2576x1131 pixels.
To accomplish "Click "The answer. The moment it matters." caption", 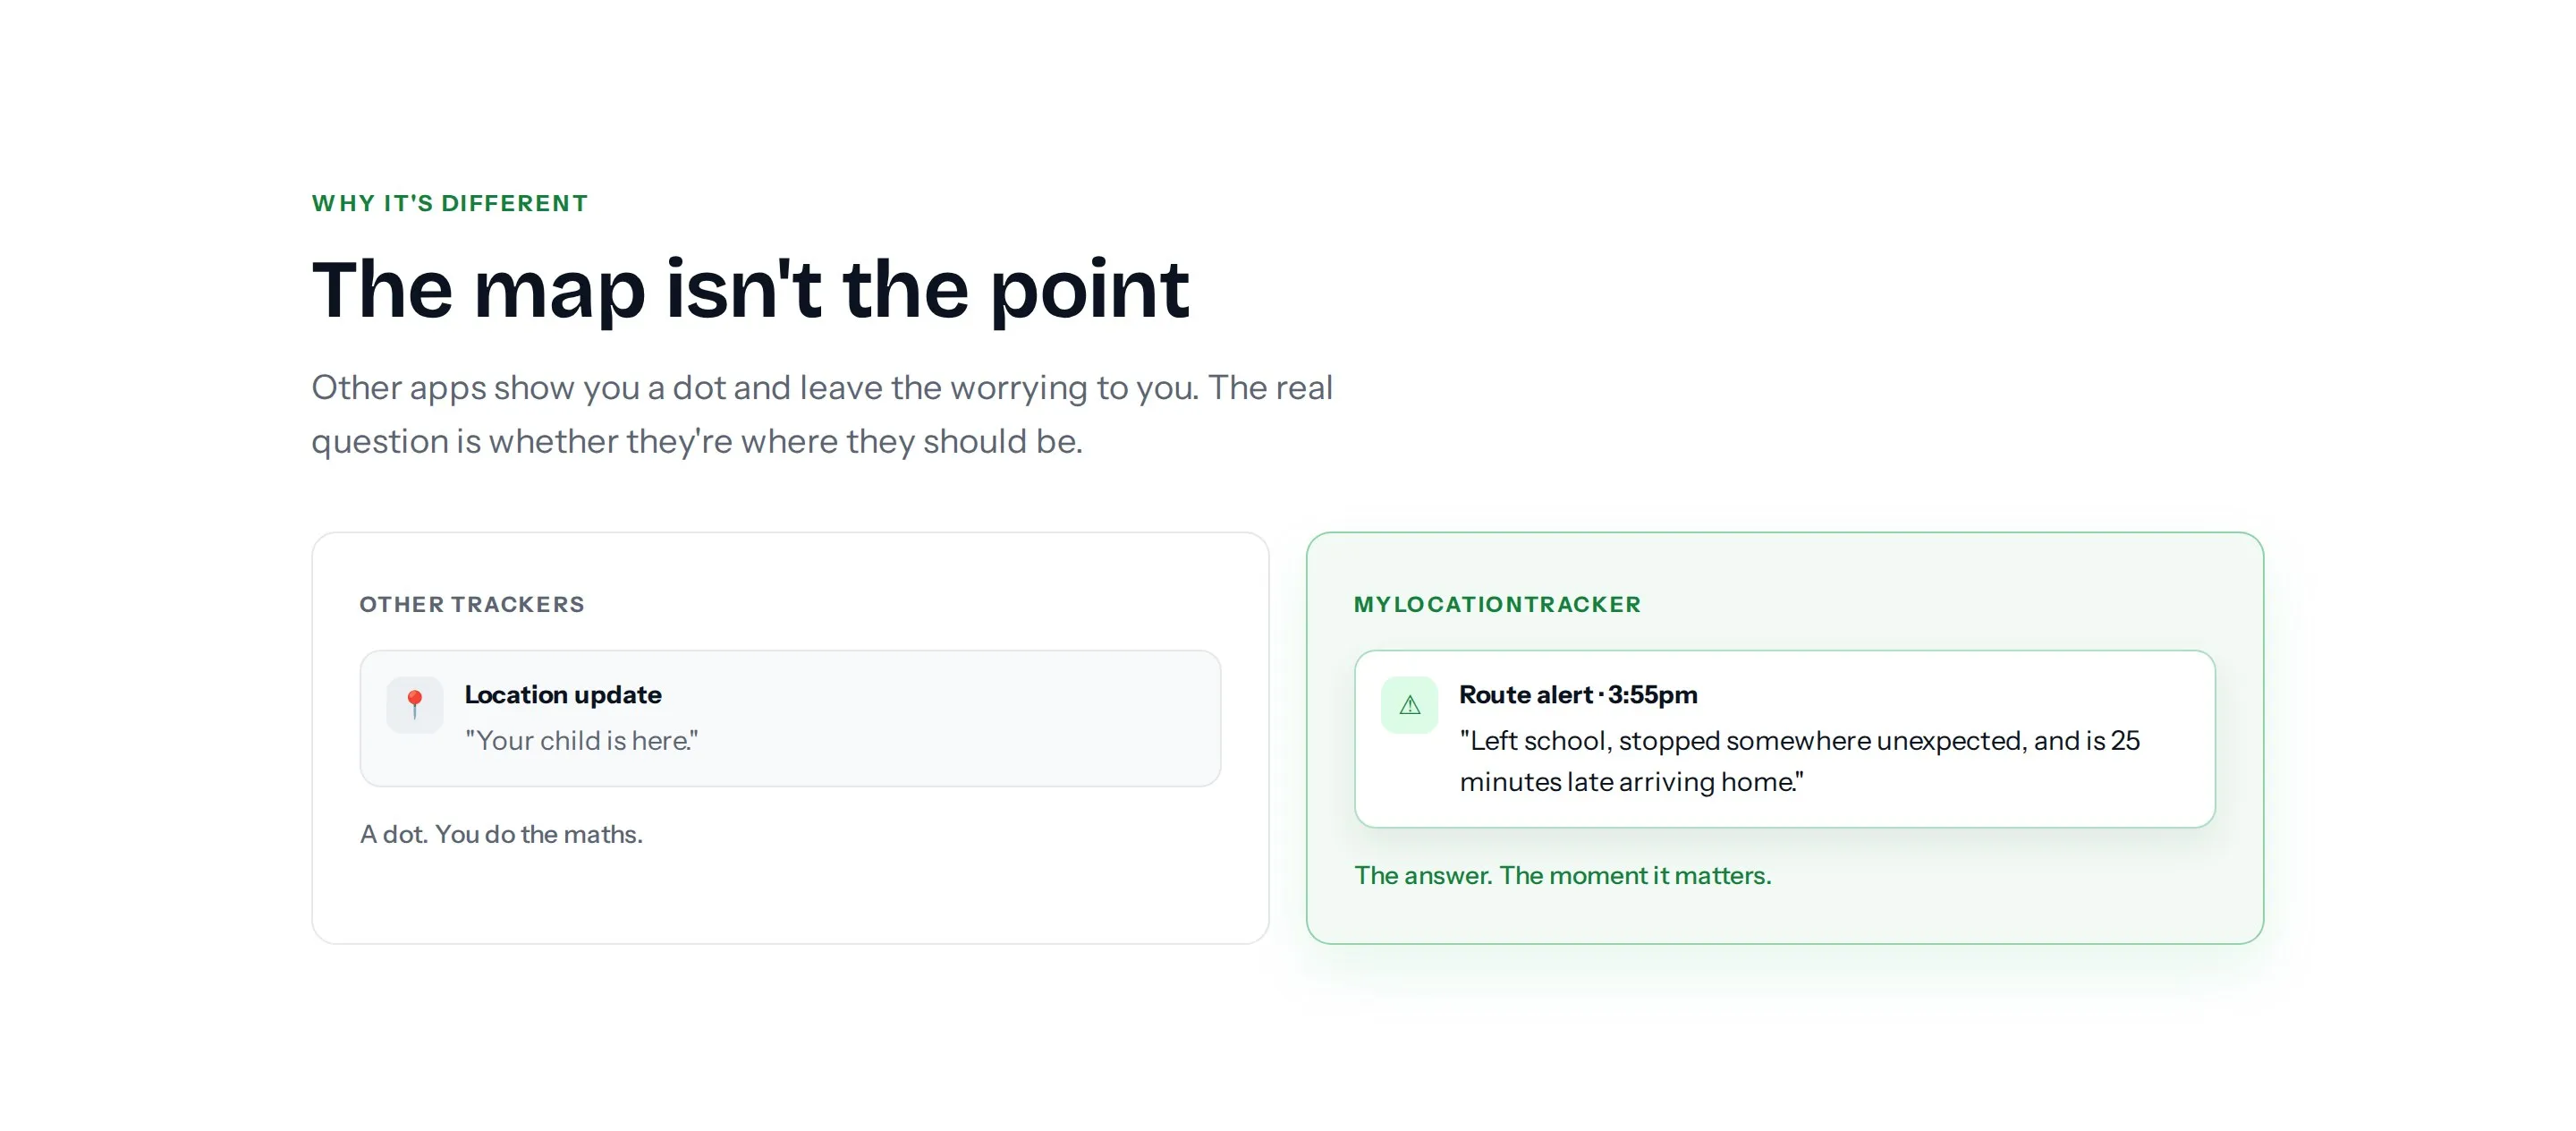I will point(1562,875).
